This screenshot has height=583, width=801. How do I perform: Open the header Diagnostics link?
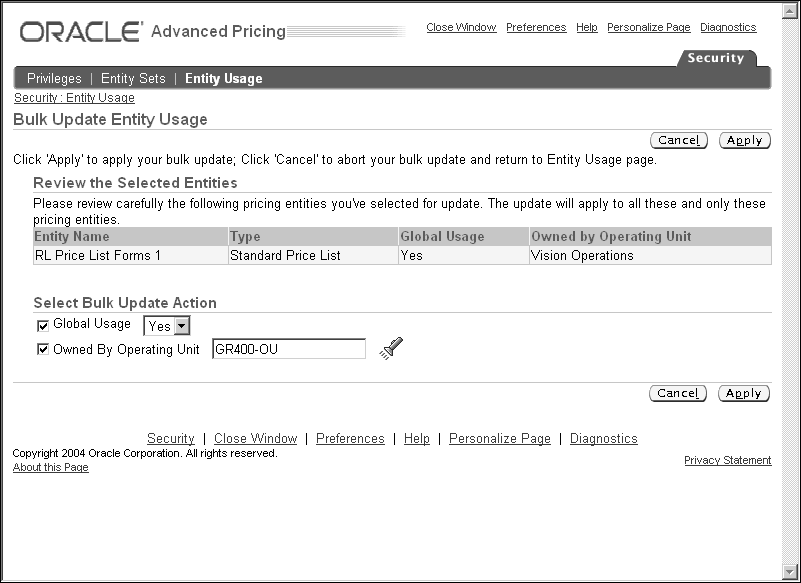(728, 27)
